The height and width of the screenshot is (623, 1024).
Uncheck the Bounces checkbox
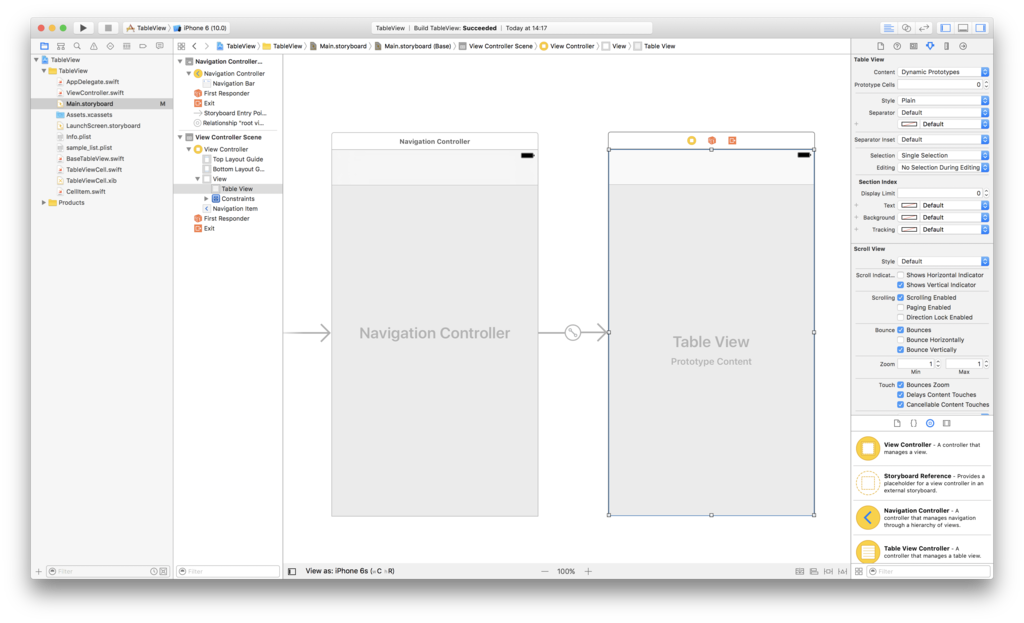[901, 330]
